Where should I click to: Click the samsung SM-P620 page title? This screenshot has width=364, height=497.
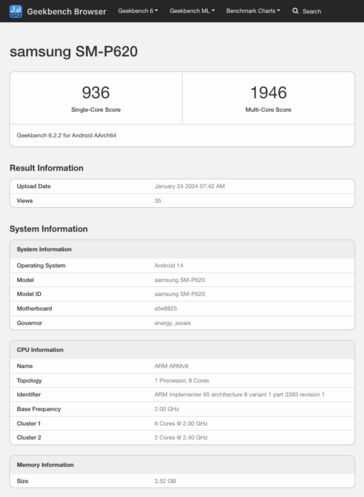[74, 51]
